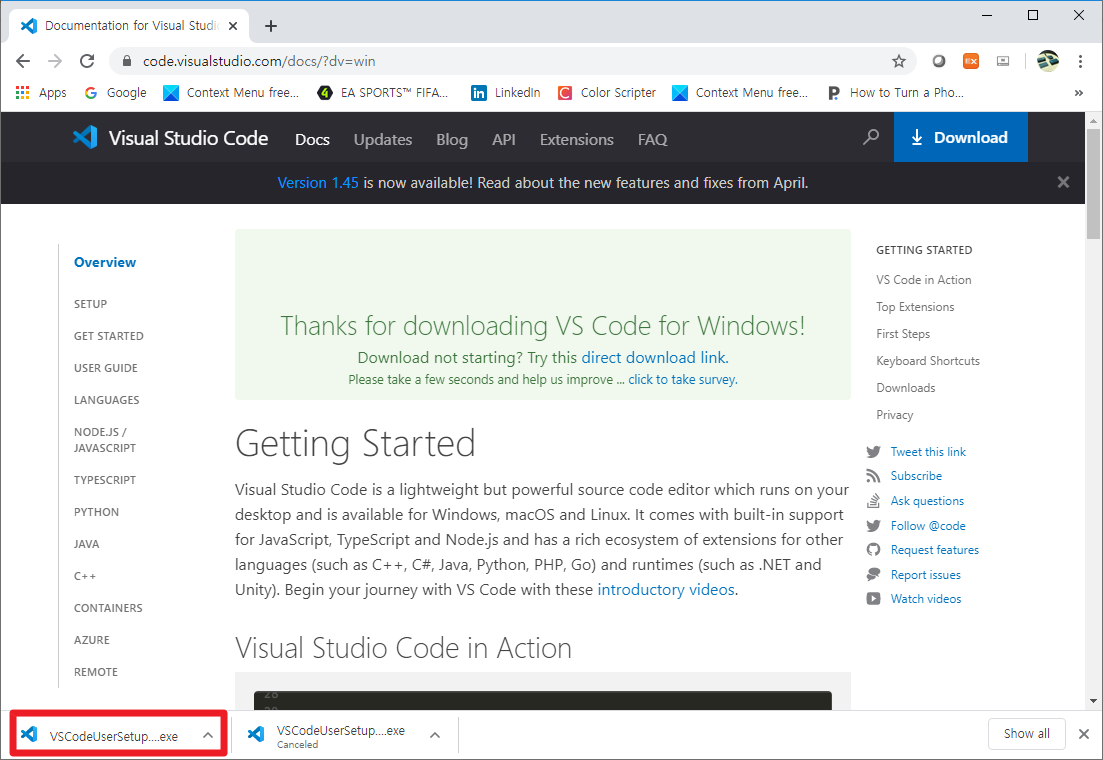The width and height of the screenshot is (1103, 760).
Task: Expand GET STARTED section in sidebar
Action: coord(108,336)
